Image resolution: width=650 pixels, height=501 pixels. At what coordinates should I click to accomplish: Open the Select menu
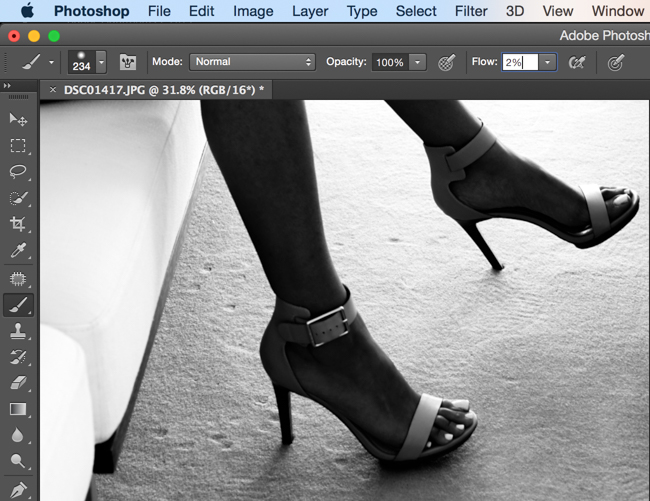click(416, 11)
